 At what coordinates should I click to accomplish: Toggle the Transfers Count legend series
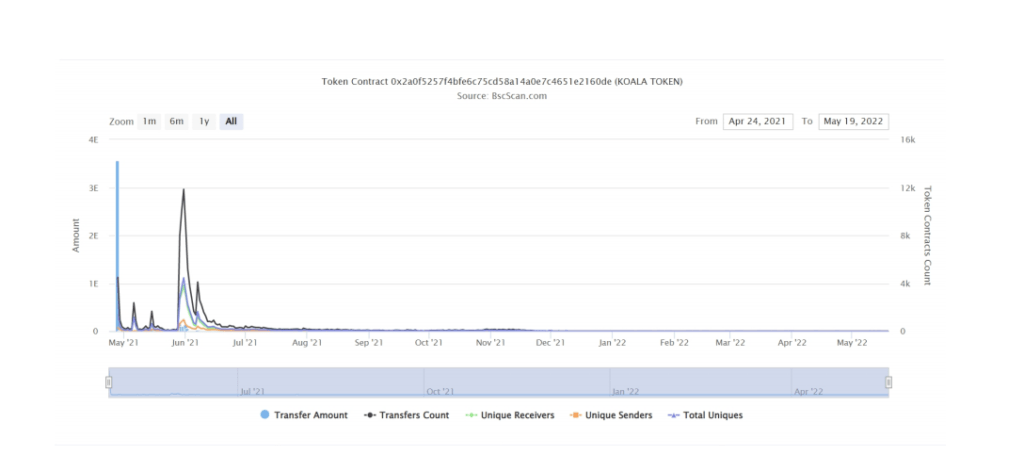[406, 415]
